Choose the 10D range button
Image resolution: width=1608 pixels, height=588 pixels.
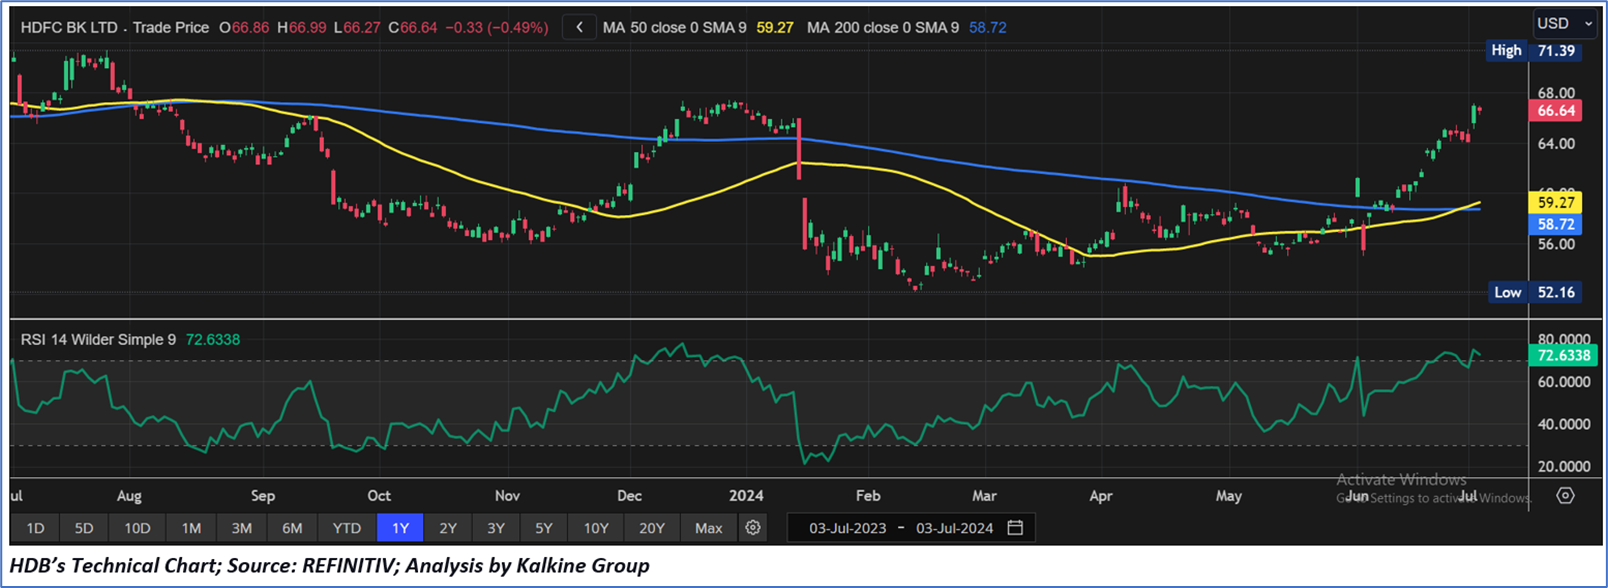pyautogui.click(x=137, y=528)
